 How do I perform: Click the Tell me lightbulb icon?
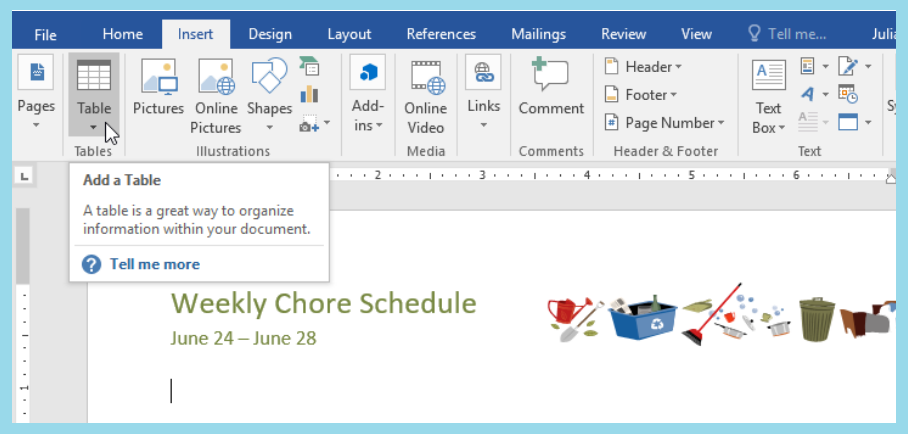coord(754,34)
